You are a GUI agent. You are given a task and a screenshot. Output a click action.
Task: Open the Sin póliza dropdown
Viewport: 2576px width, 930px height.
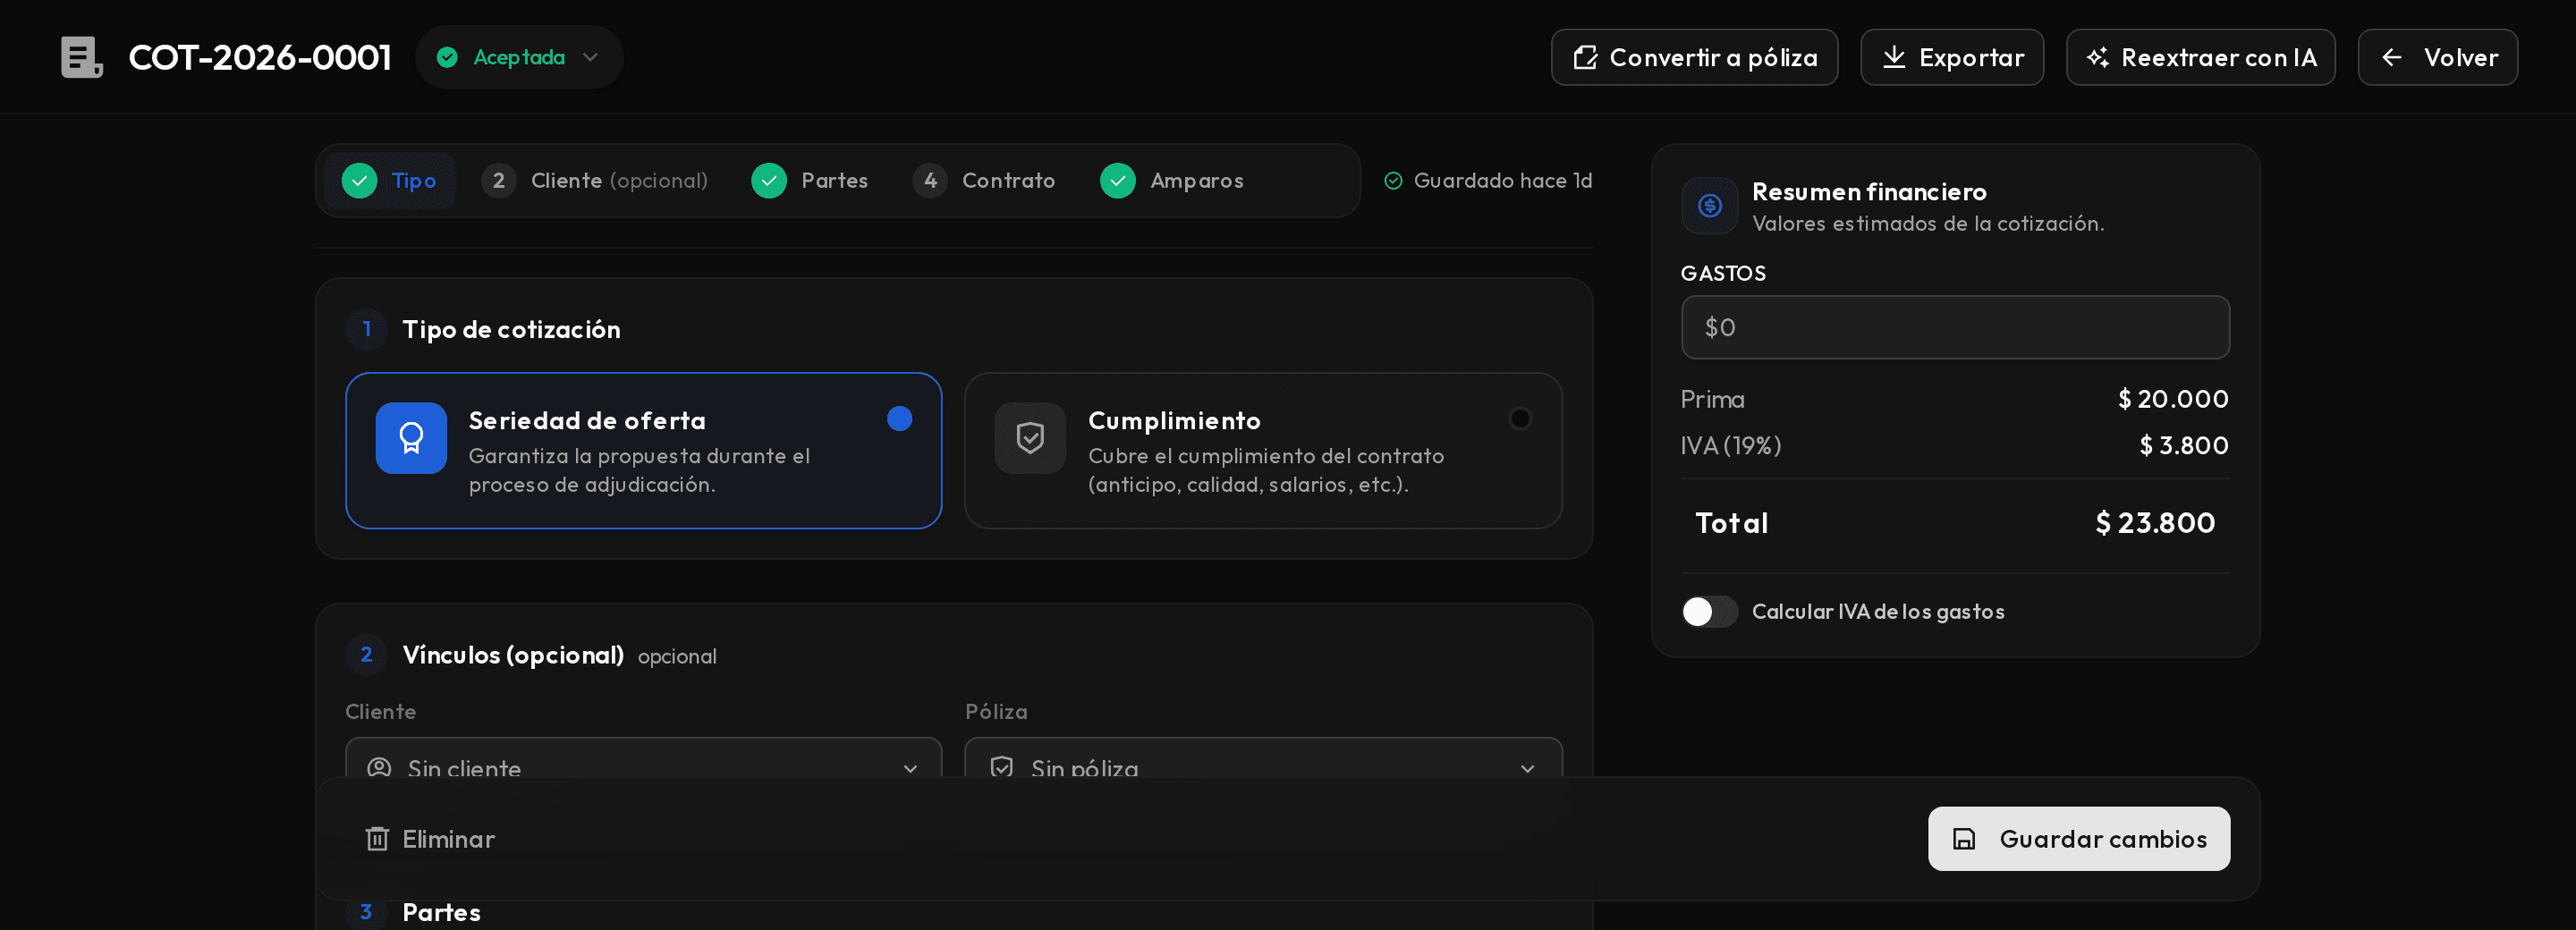click(1263, 760)
